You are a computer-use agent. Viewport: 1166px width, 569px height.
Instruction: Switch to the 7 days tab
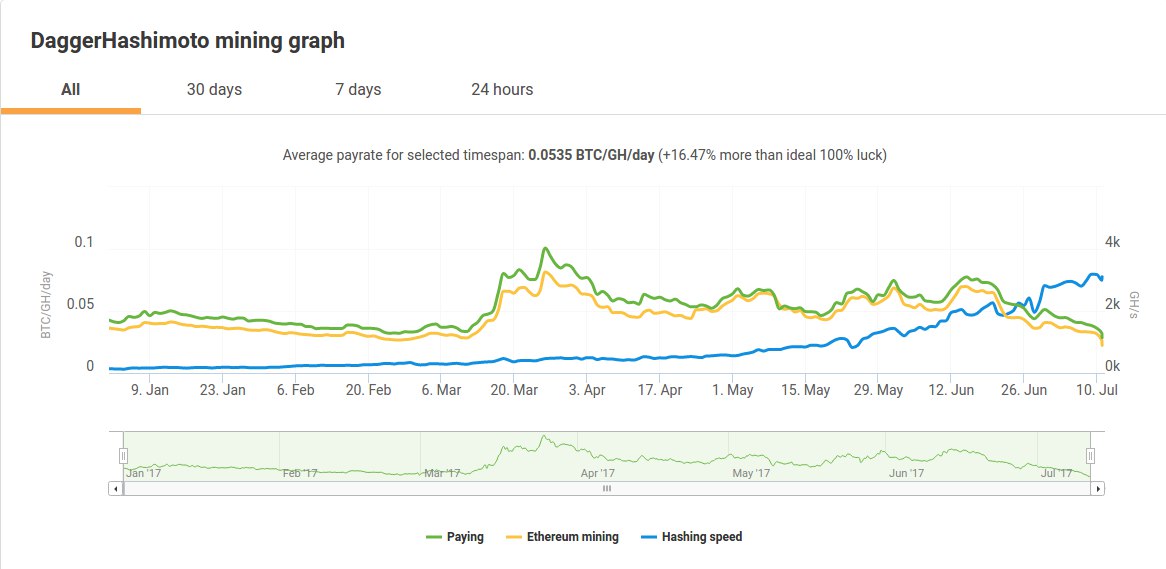(358, 90)
